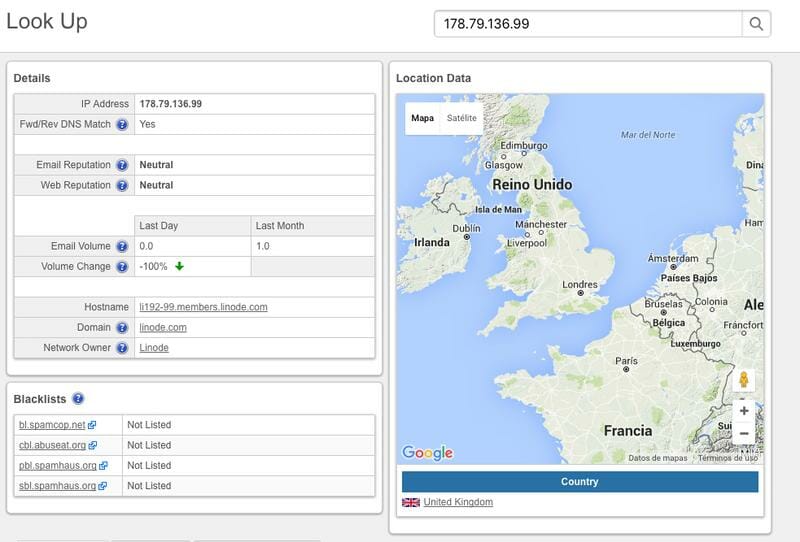Click the Last Day column header
Viewport: 800px width, 542px height.
[x=193, y=226]
